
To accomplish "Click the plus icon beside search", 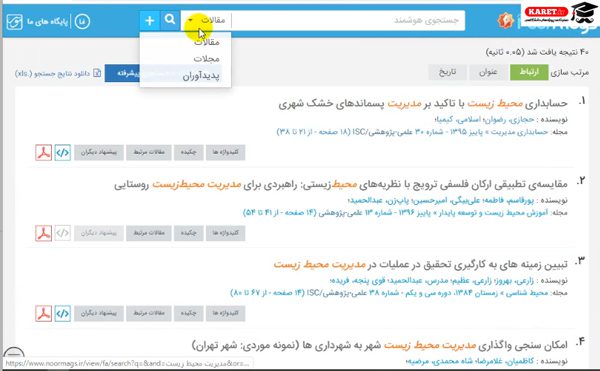I will (x=150, y=20).
